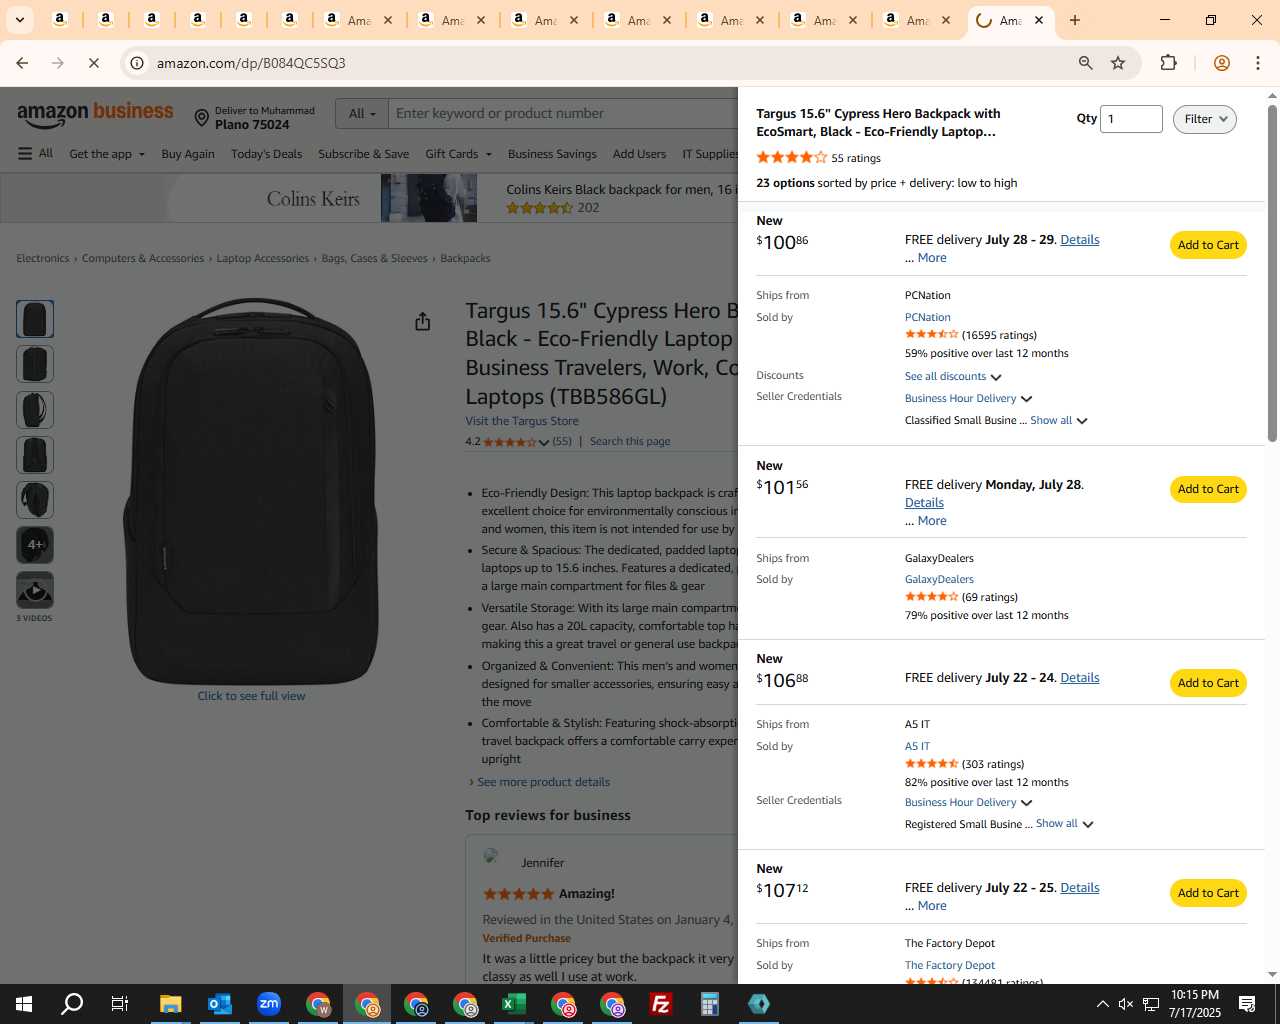The image size is (1280, 1024).
Task: Open the All search category dropdown
Action: [x=362, y=114]
